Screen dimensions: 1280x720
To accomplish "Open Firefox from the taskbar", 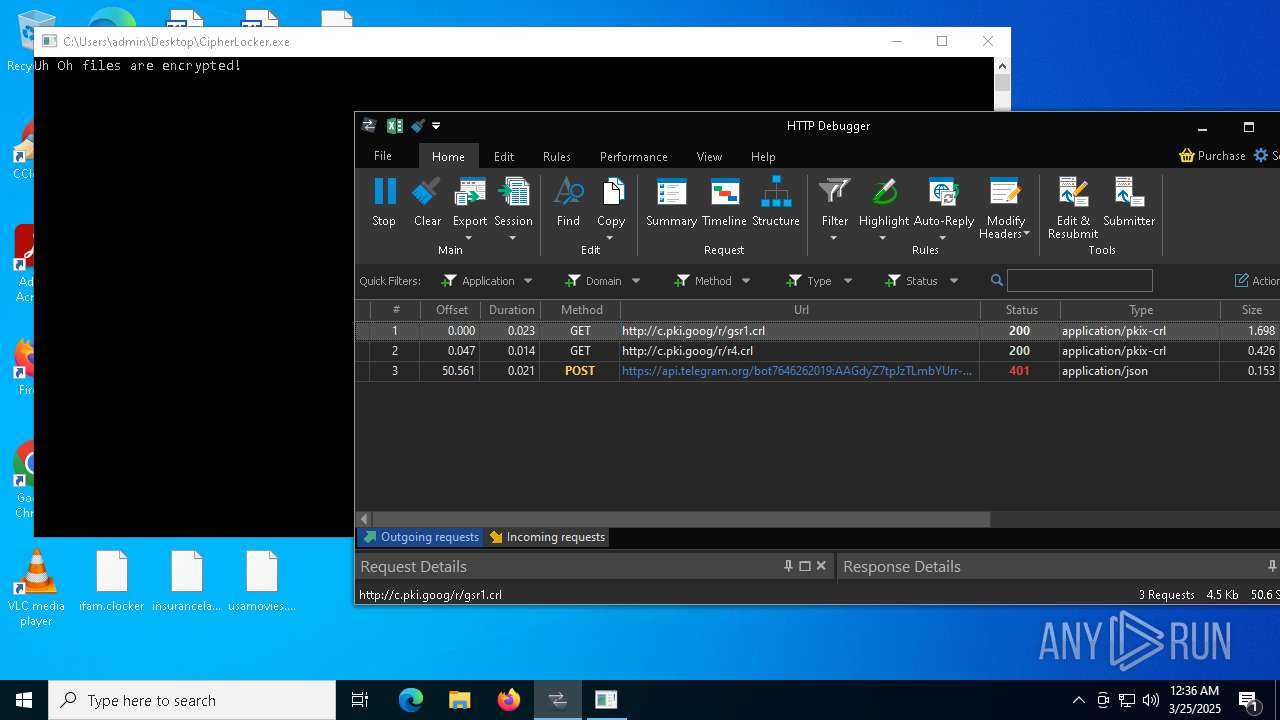I will (x=509, y=700).
